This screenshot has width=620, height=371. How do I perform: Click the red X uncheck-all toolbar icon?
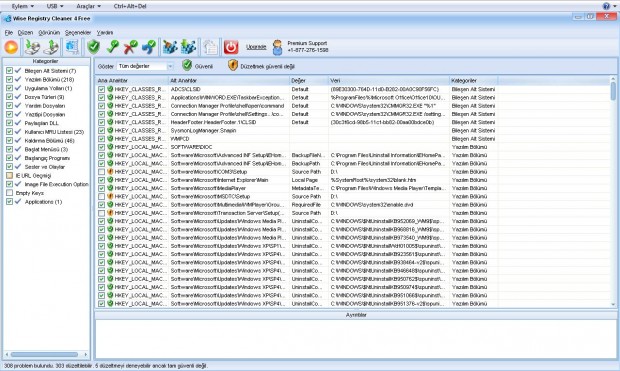point(130,47)
